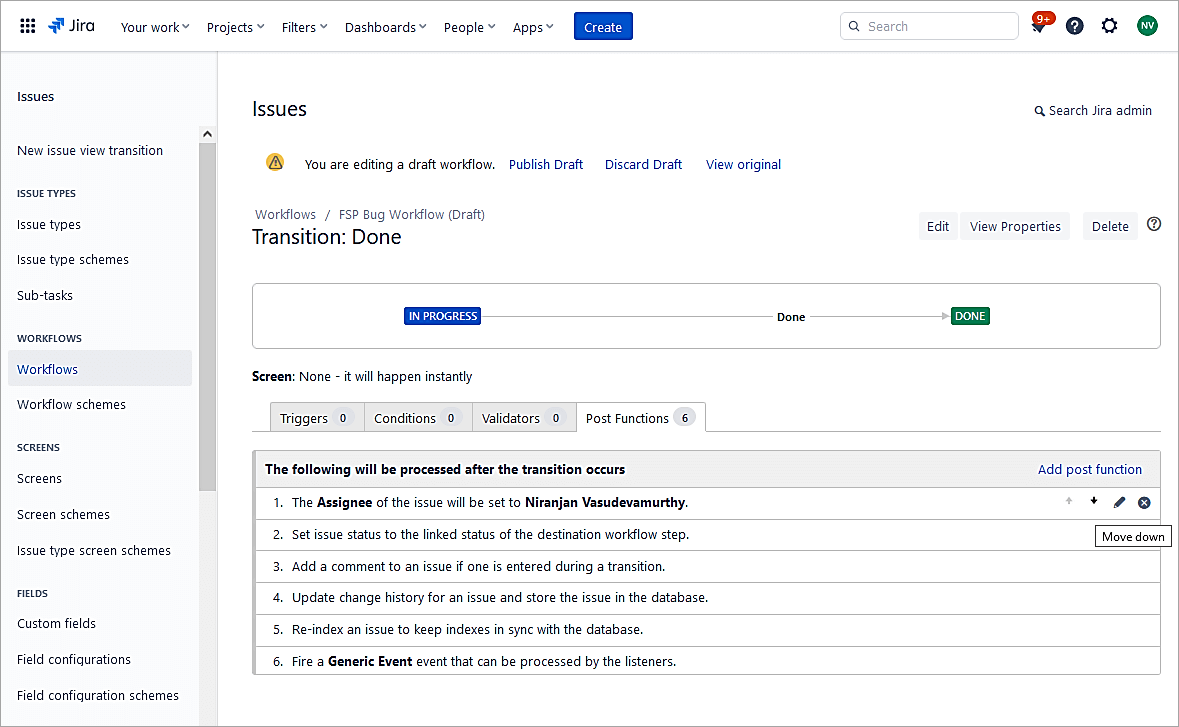Open the settings gear icon
Image resolution: width=1179 pixels, height=727 pixels.
1109,26
